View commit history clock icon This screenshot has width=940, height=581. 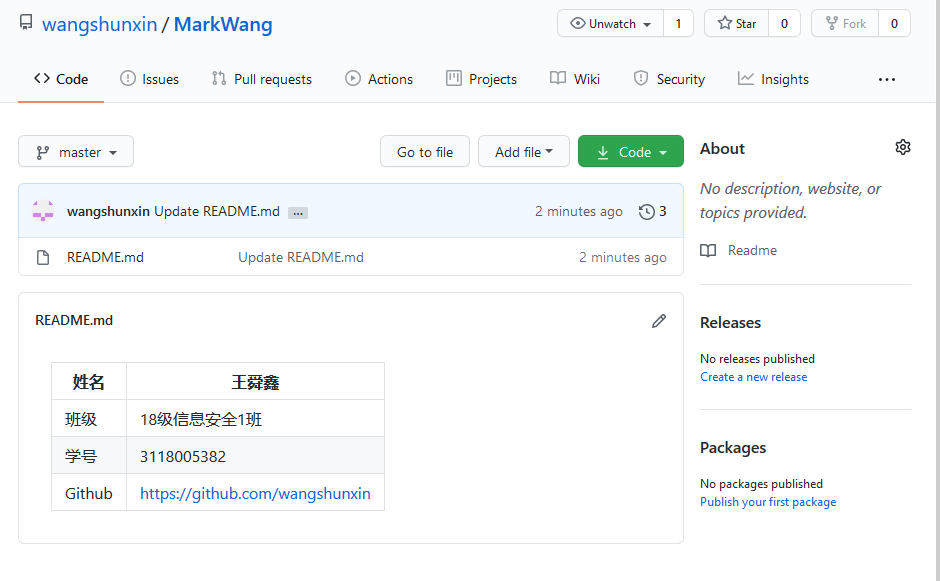point(646,212)
